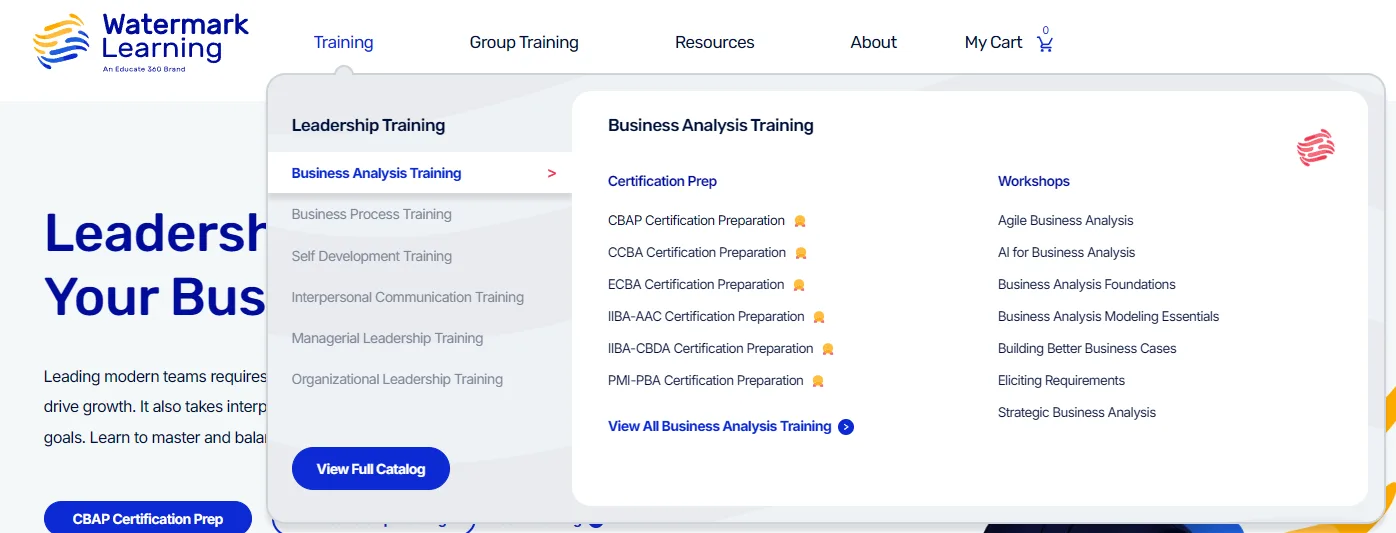Open PMI-PBA Certification Preparation link

[x=706, y=380]
